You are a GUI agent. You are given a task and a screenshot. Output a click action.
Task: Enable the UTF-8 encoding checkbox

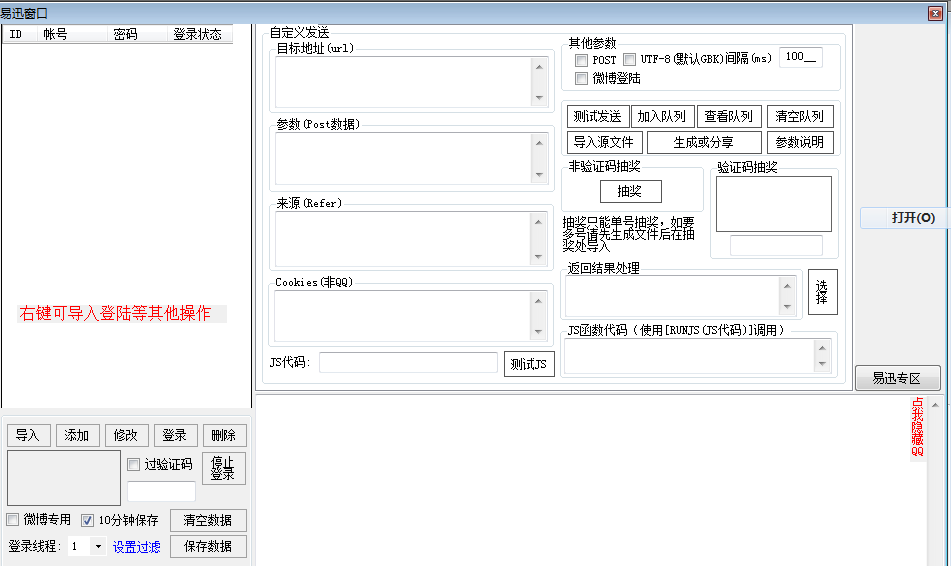click(x=629, y=60)
